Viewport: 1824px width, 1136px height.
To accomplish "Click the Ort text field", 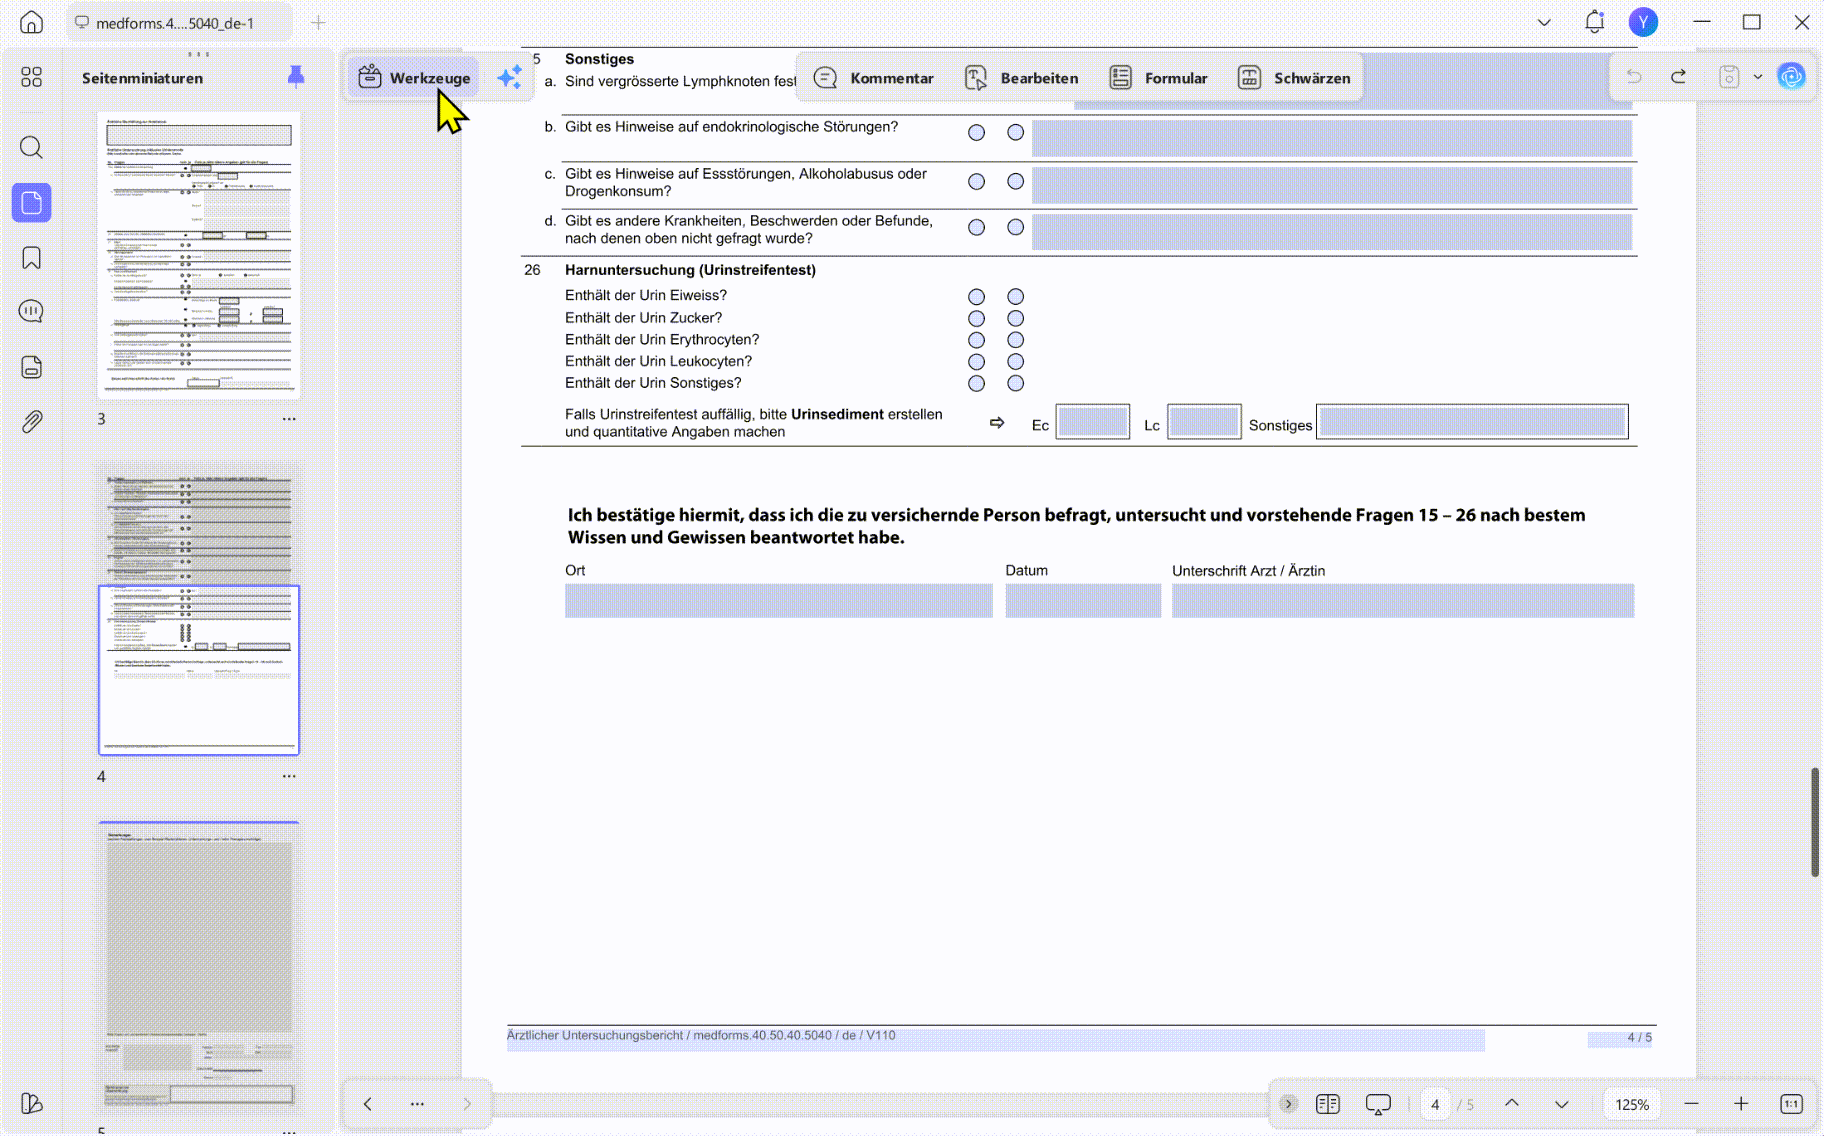I will 779,601.
